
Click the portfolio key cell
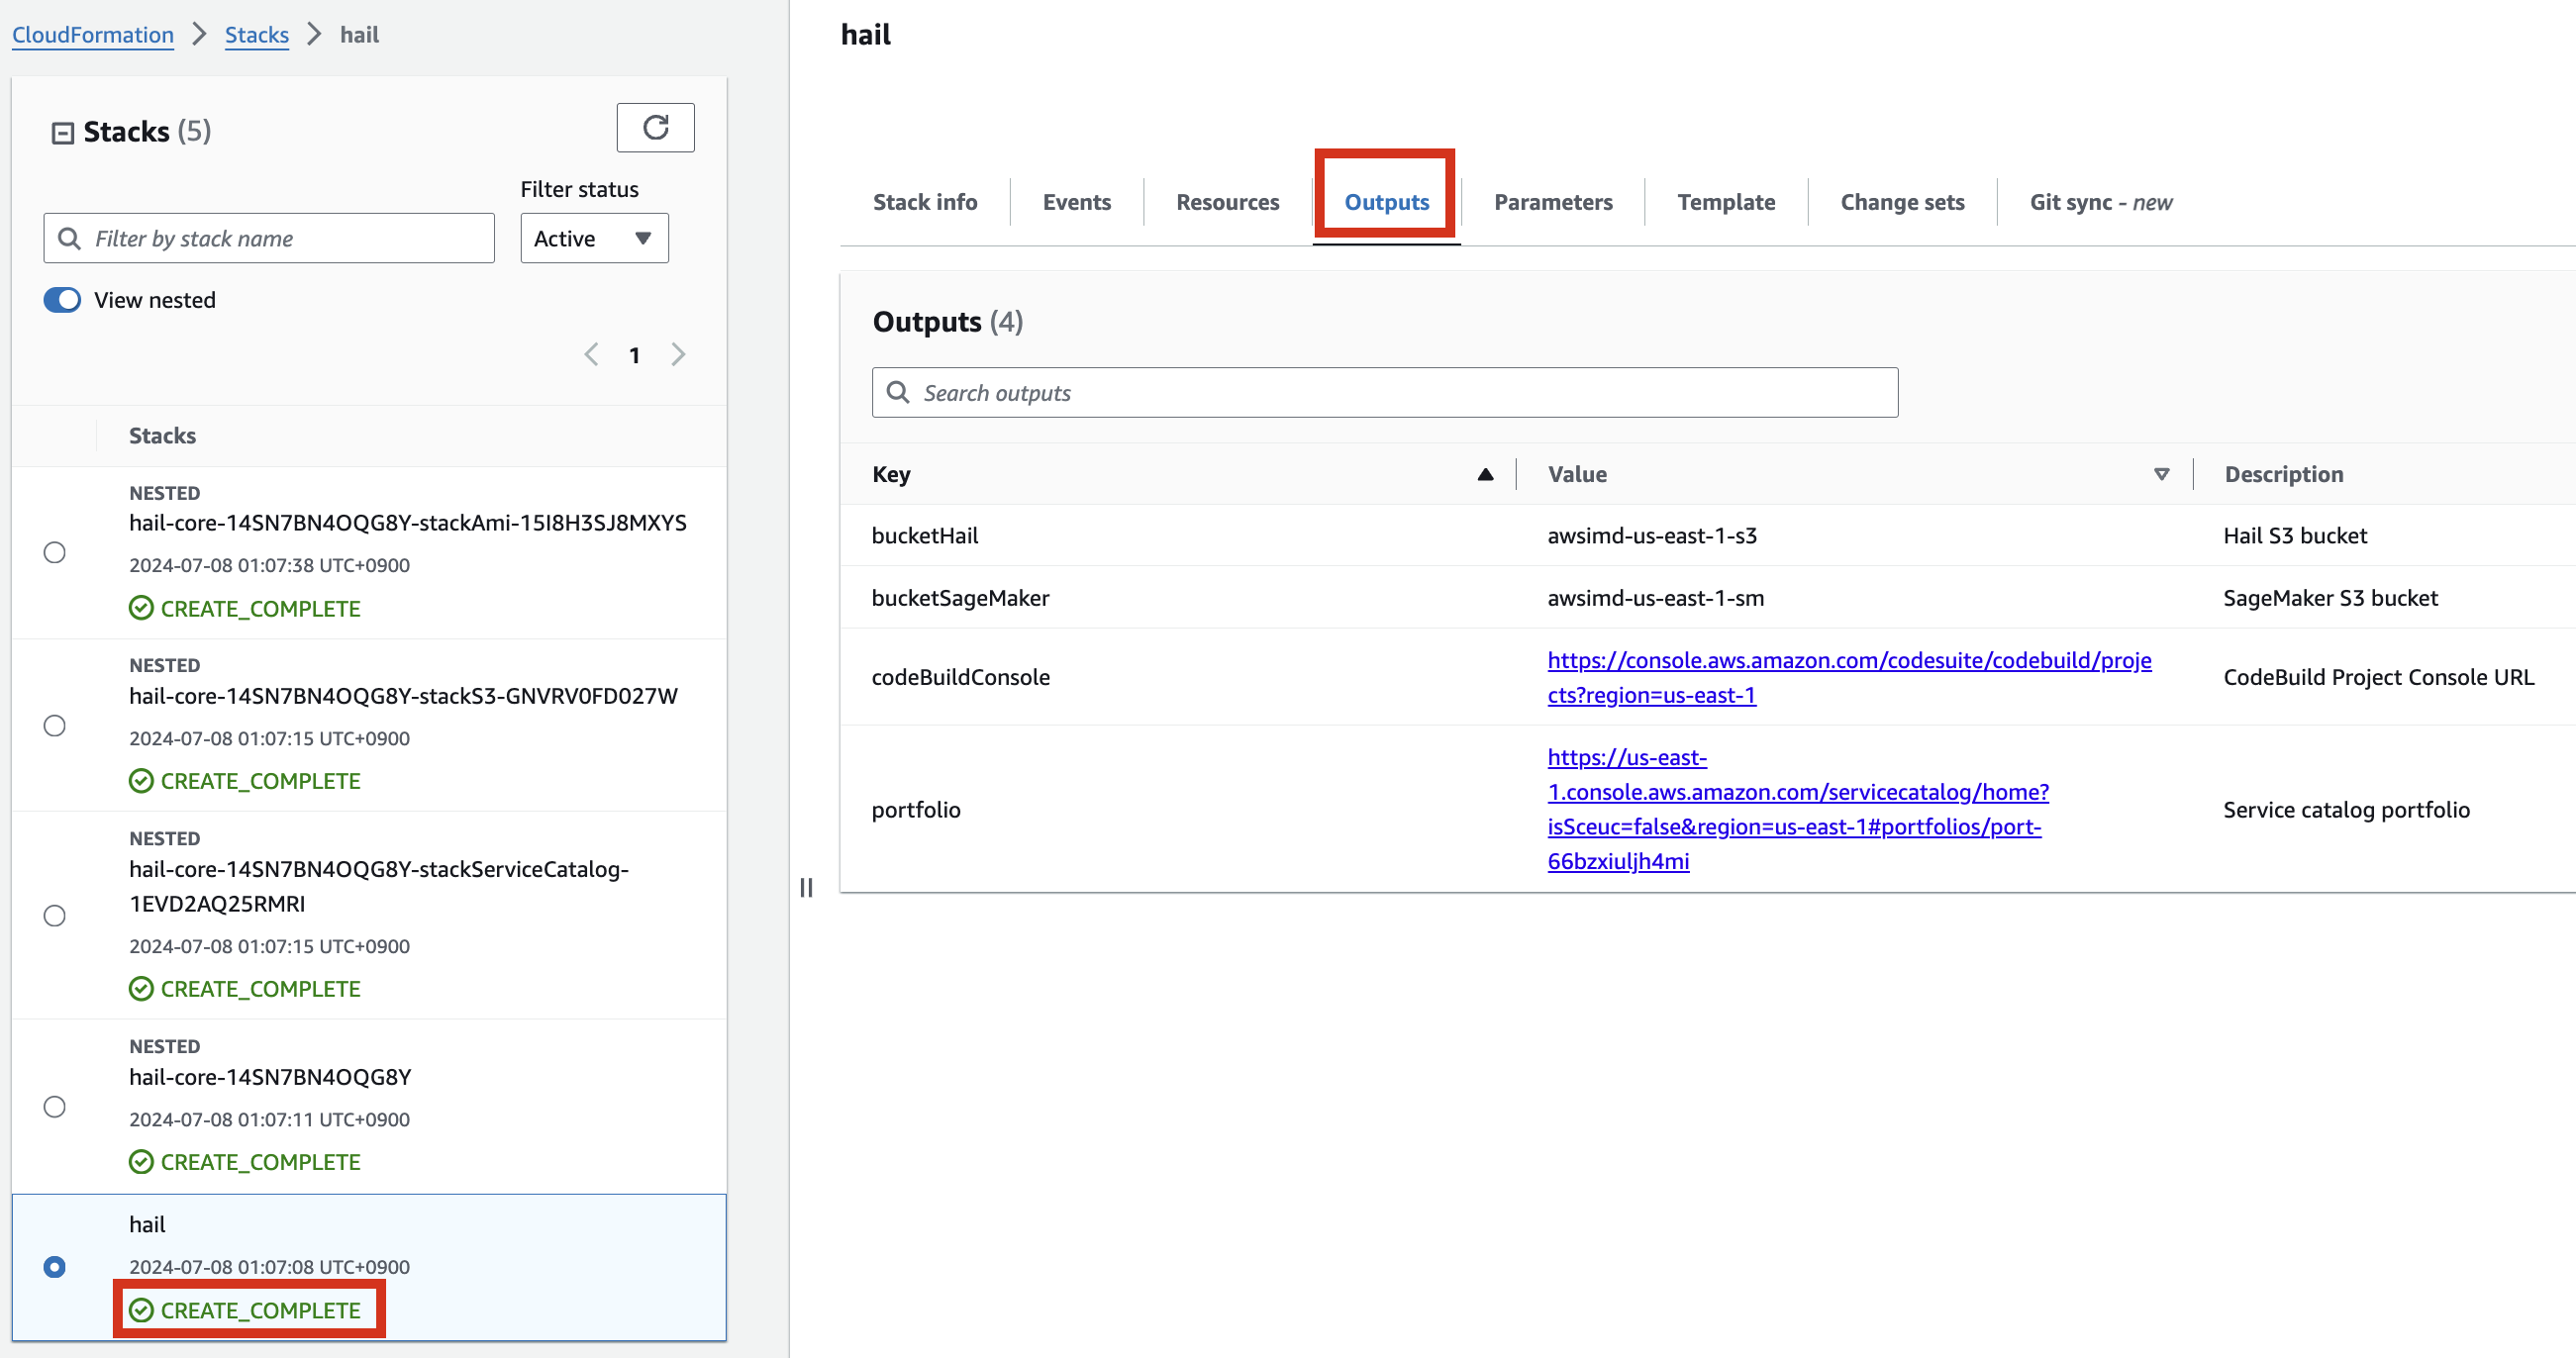click(916, 809)
